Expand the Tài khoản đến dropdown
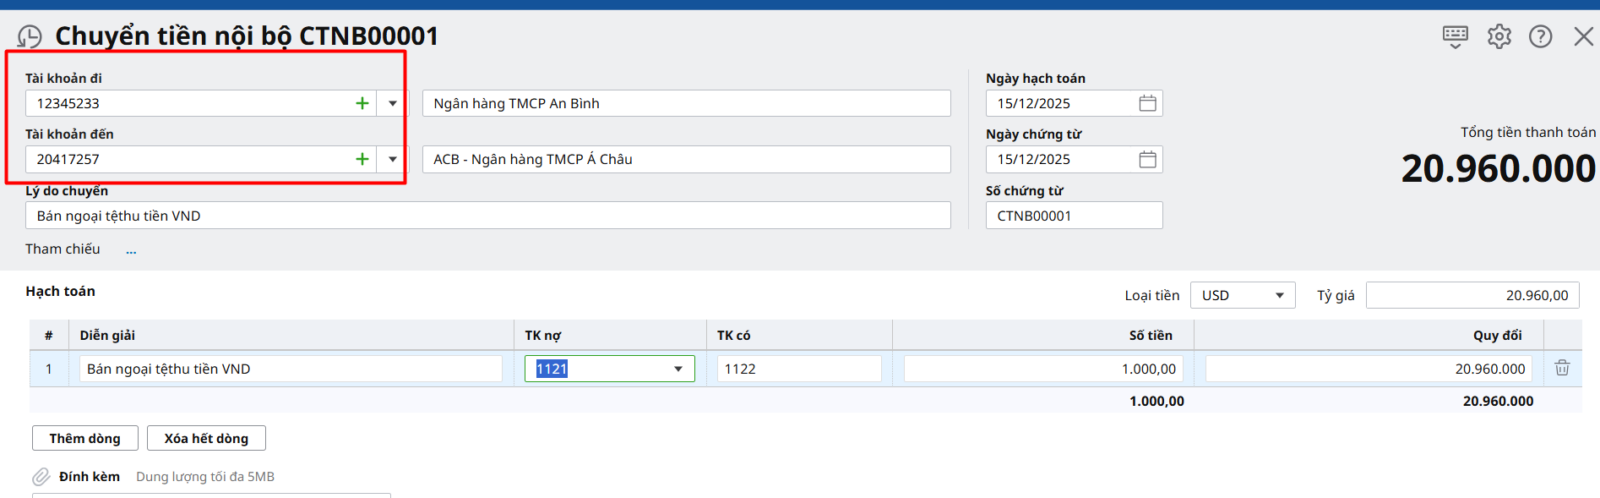The width and height of the screenshot is (1600, 498). coord(392,159)
